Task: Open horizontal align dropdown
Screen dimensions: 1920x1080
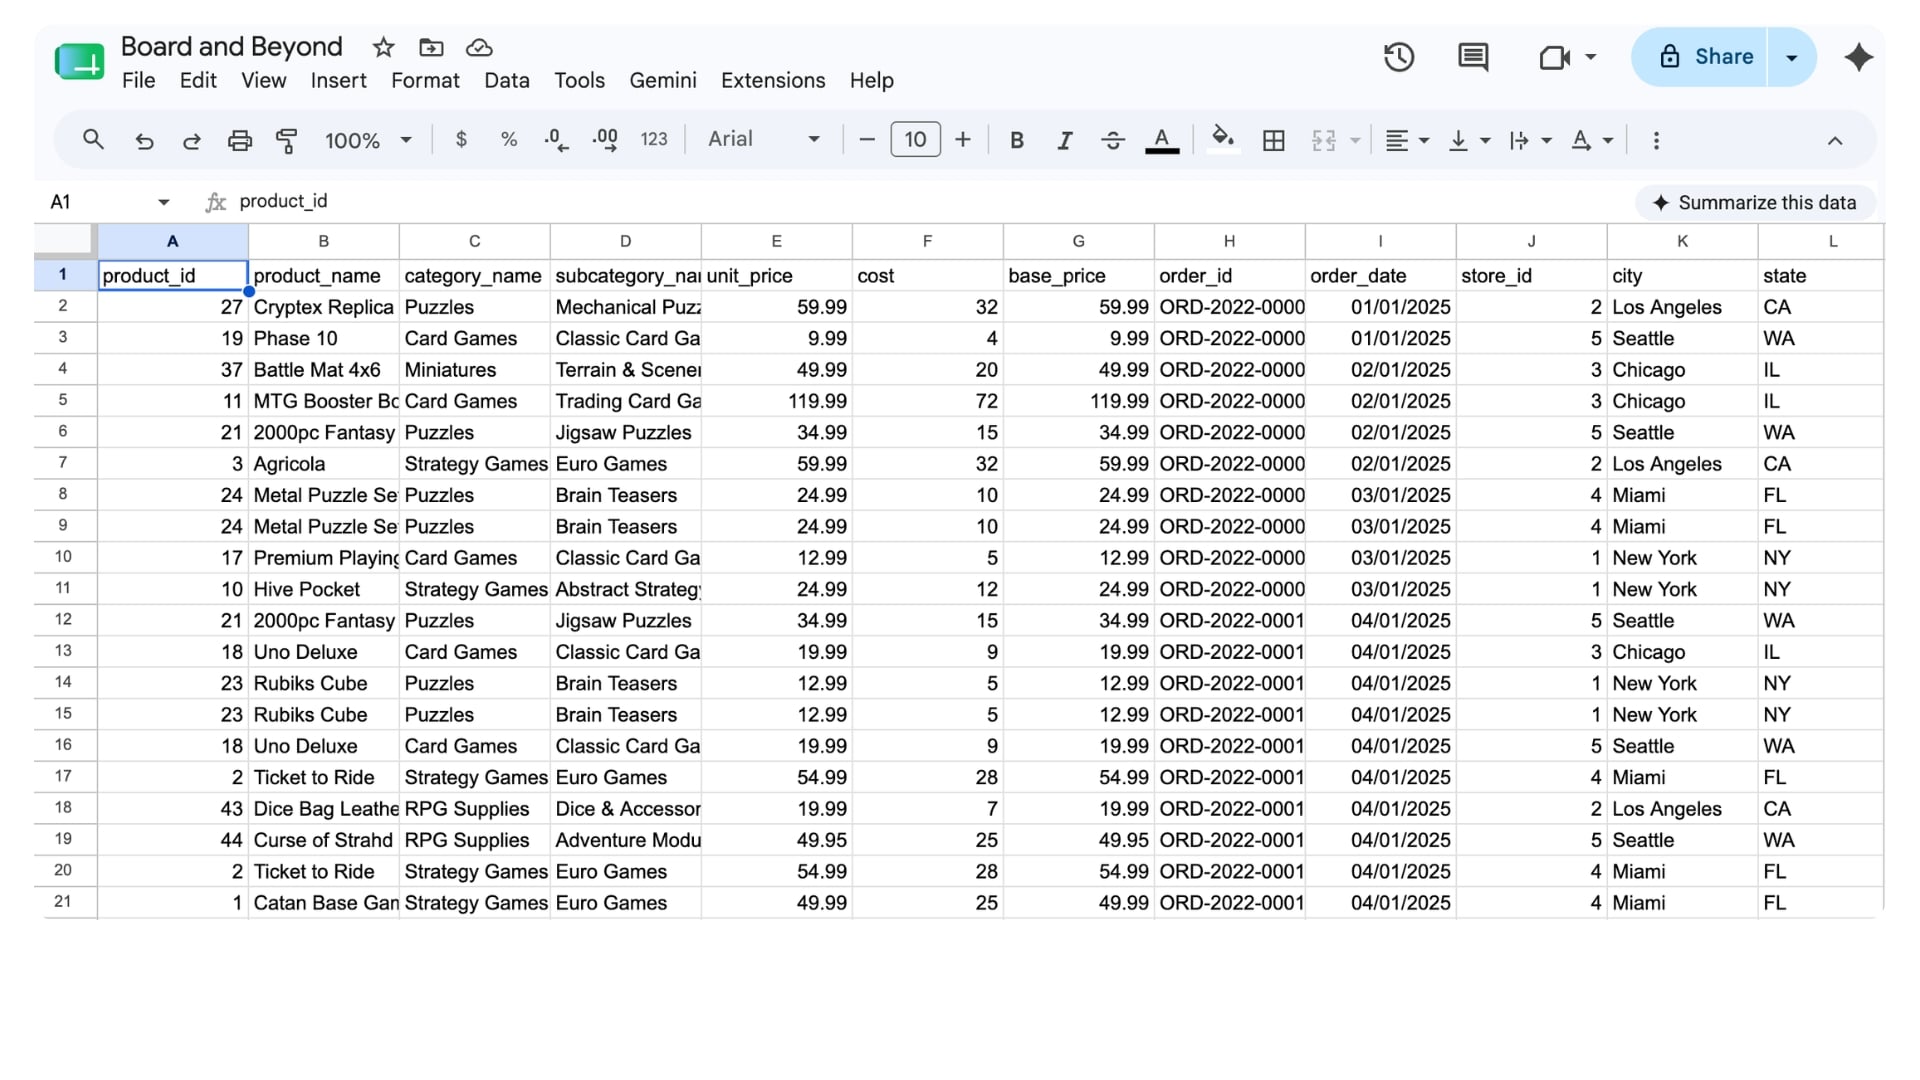Action: [1407, 141]
